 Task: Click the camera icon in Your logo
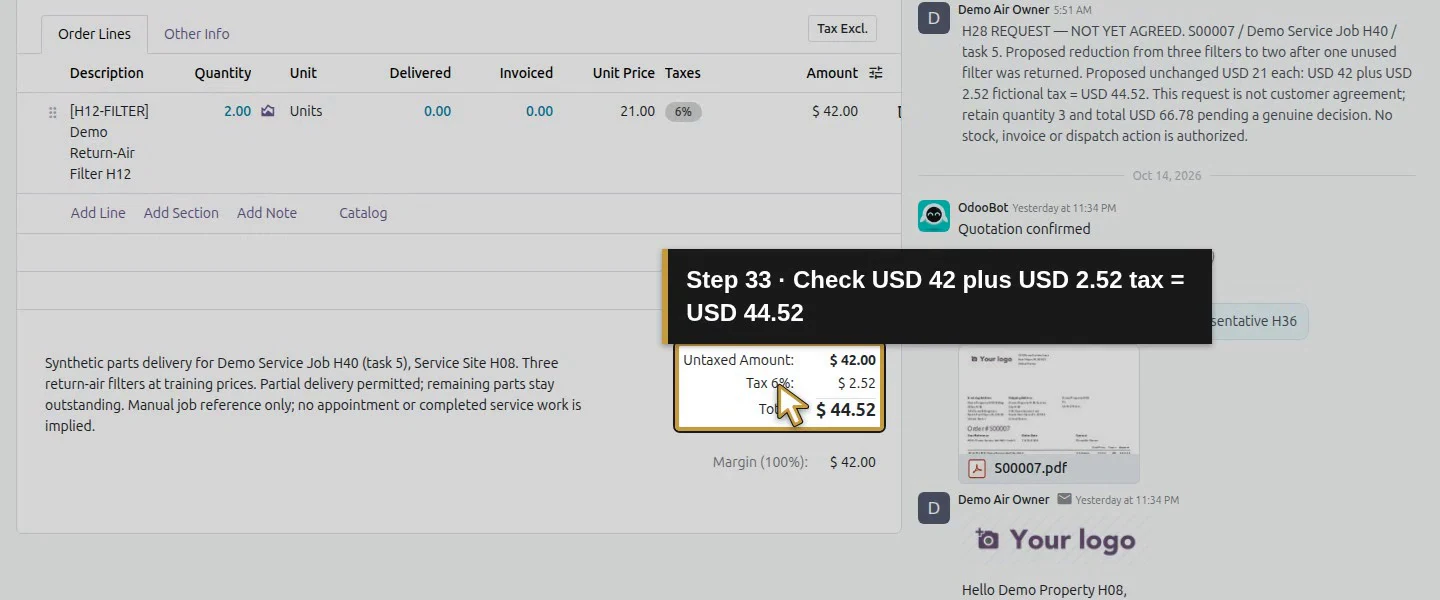click(988, 540)
